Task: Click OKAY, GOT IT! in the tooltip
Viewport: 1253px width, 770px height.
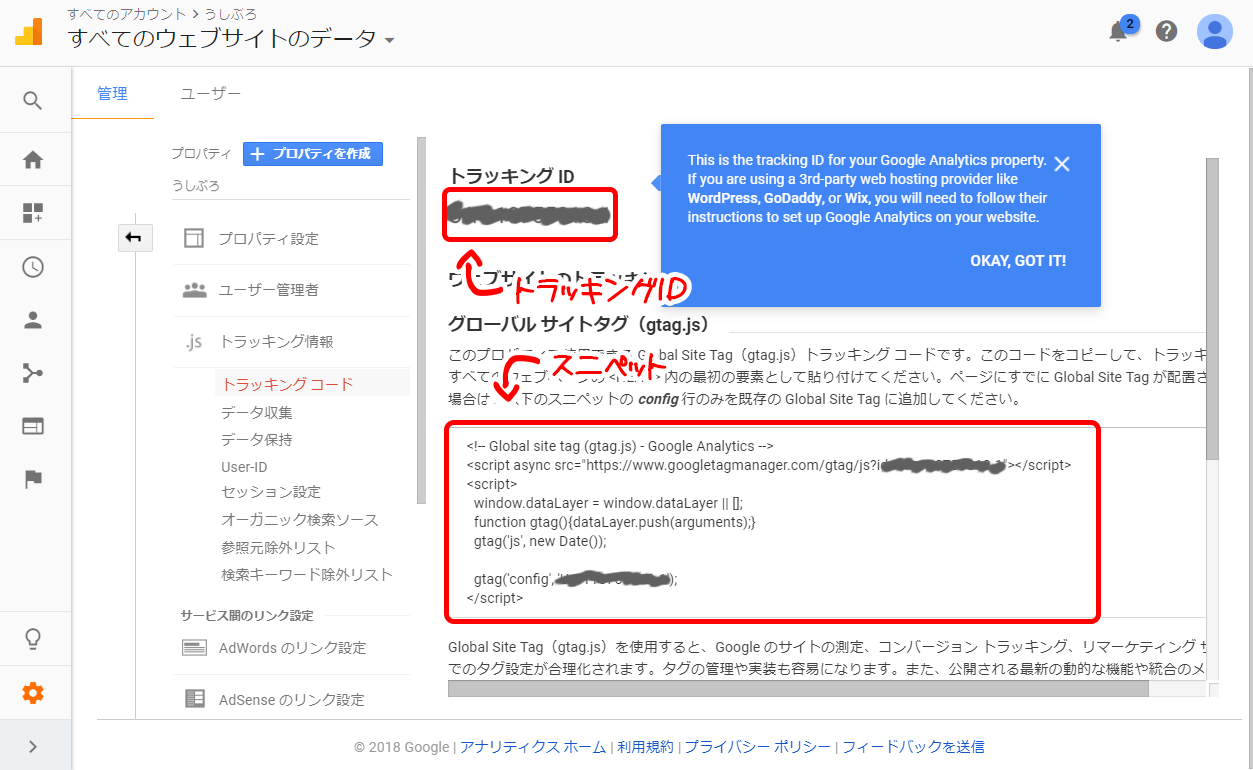Action: coord(1018,261)
